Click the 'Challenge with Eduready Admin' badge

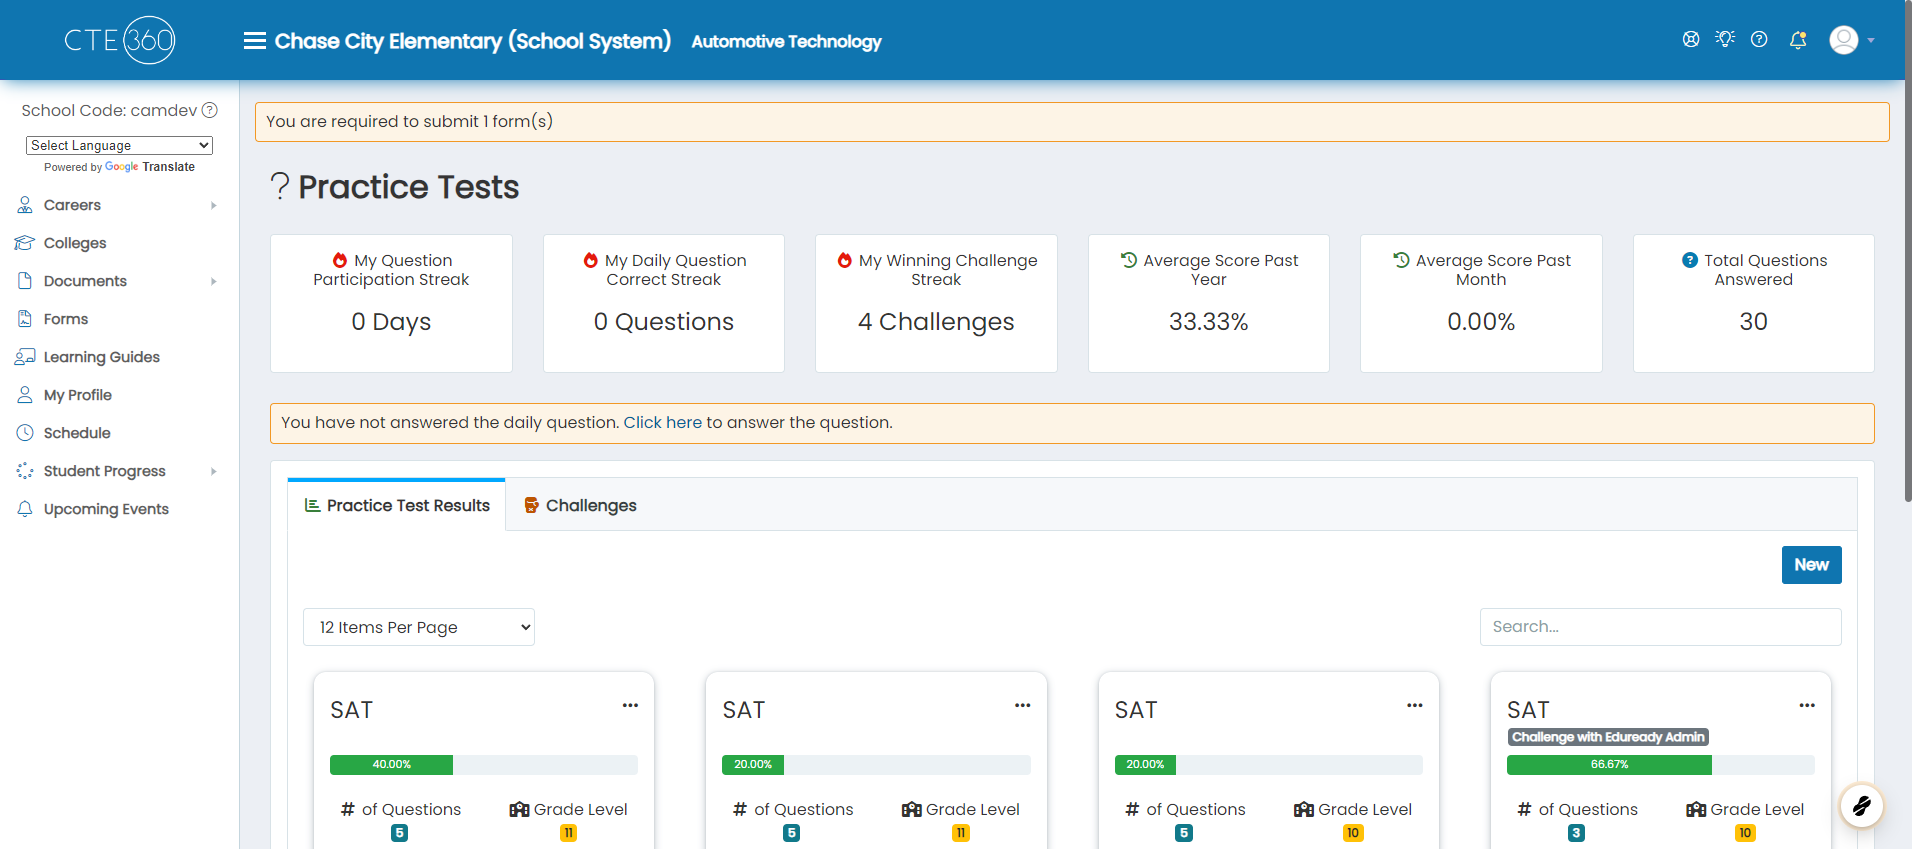coord(1608,737)
